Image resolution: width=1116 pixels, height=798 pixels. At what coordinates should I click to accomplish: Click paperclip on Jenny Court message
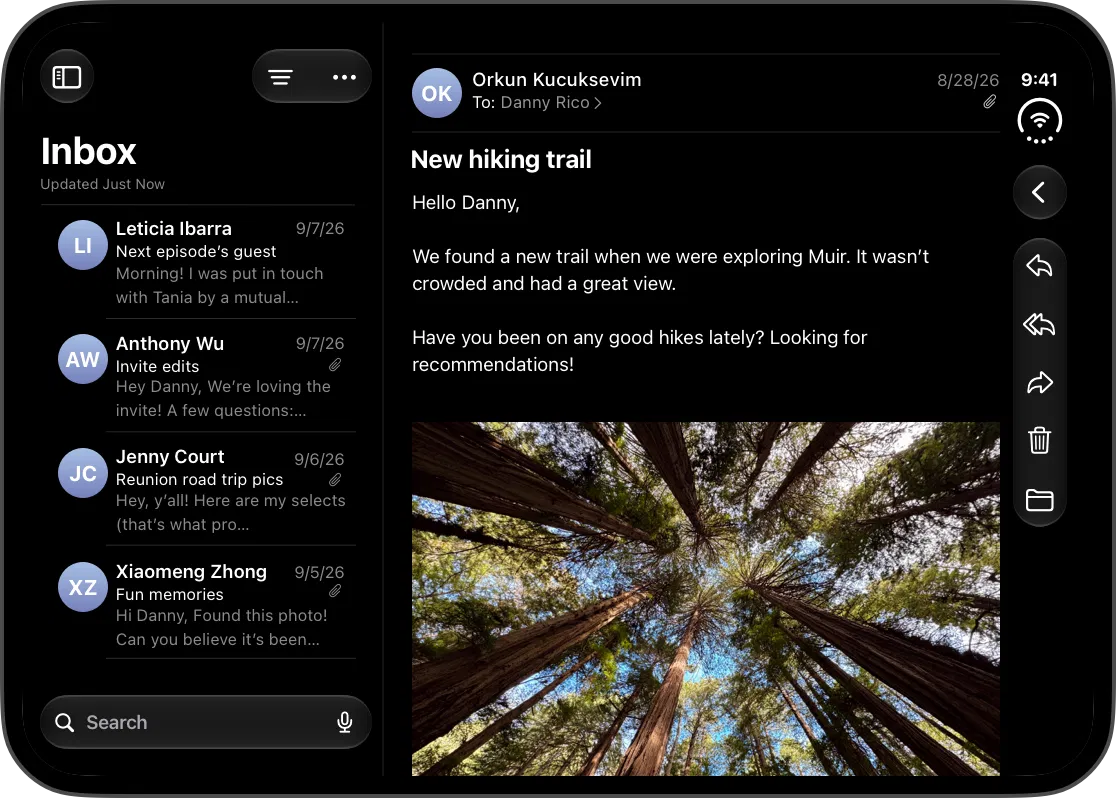tap(335, 480)
